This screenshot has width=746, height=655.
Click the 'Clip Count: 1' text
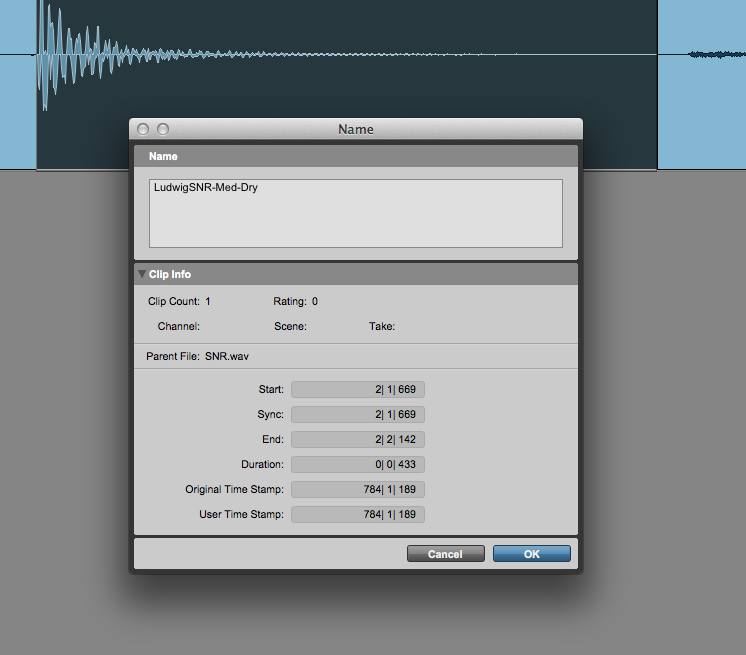click(x=179, y=302)
